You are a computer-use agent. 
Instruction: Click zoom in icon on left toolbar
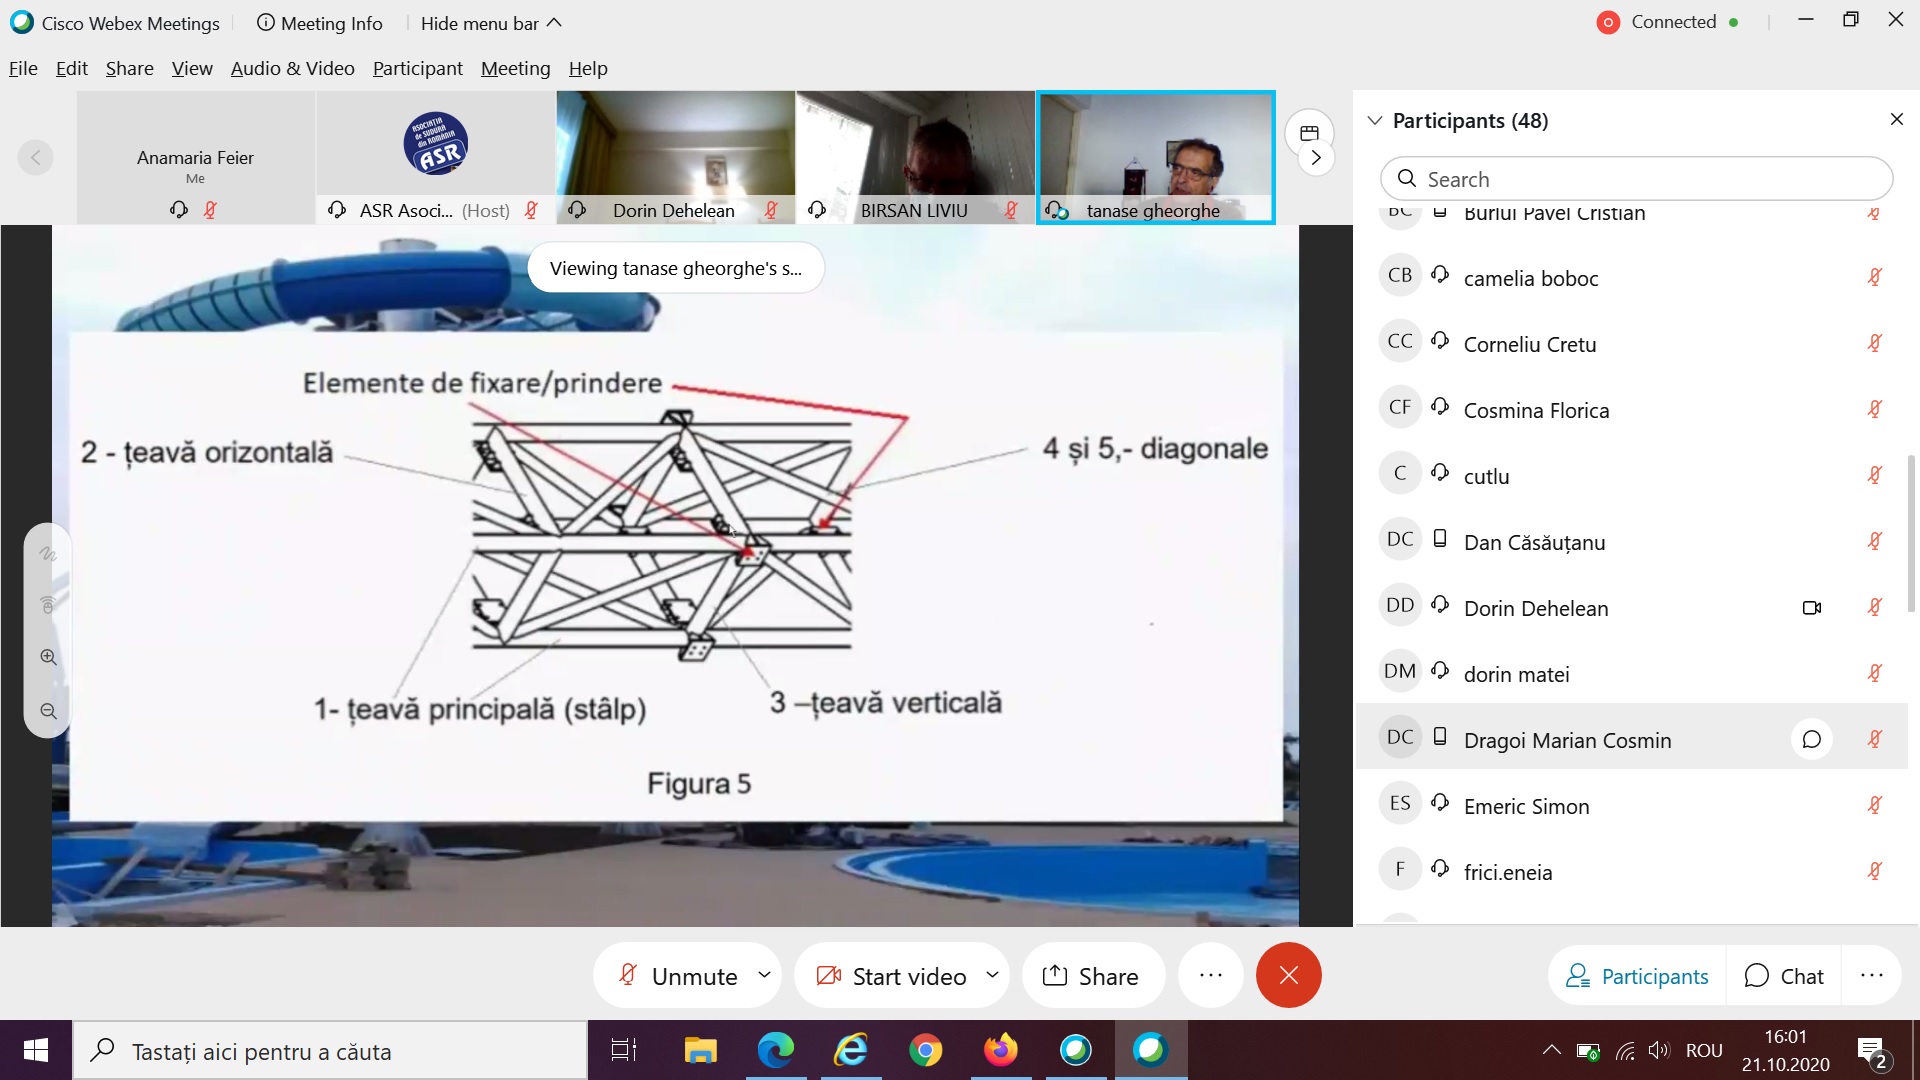[48, 657]
